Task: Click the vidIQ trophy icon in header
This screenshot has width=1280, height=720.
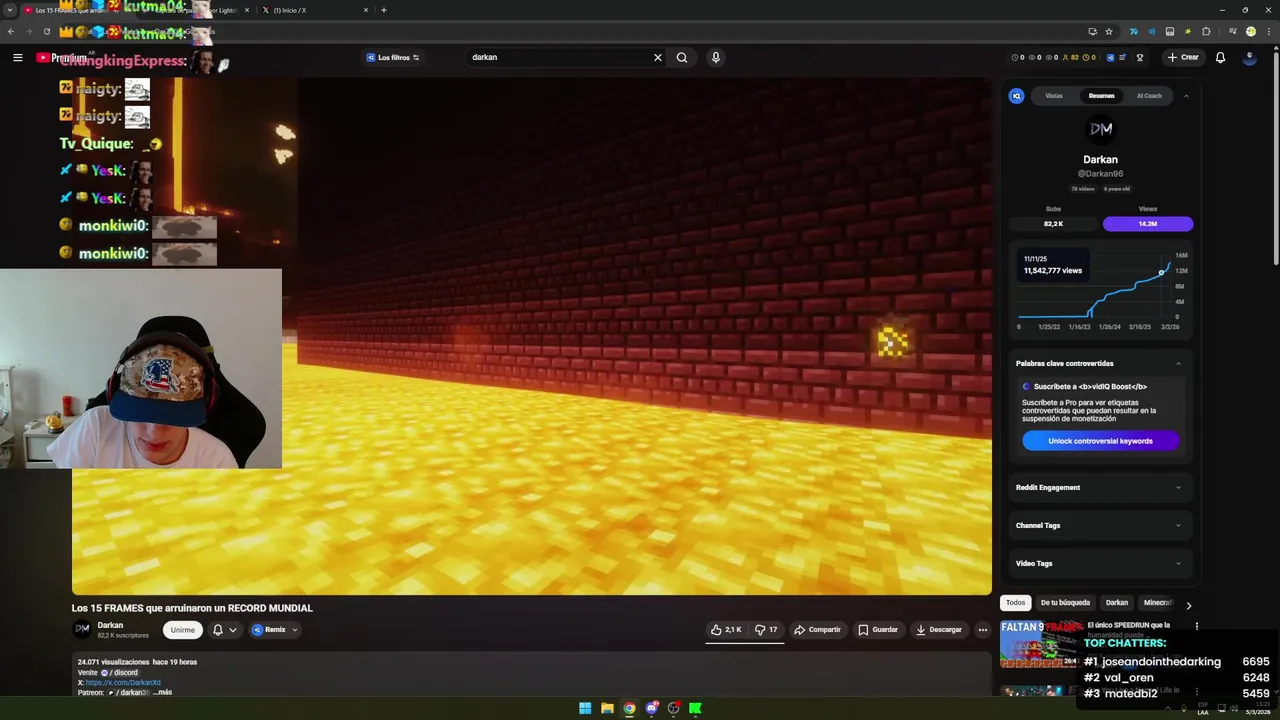Action: [1139, 57]
